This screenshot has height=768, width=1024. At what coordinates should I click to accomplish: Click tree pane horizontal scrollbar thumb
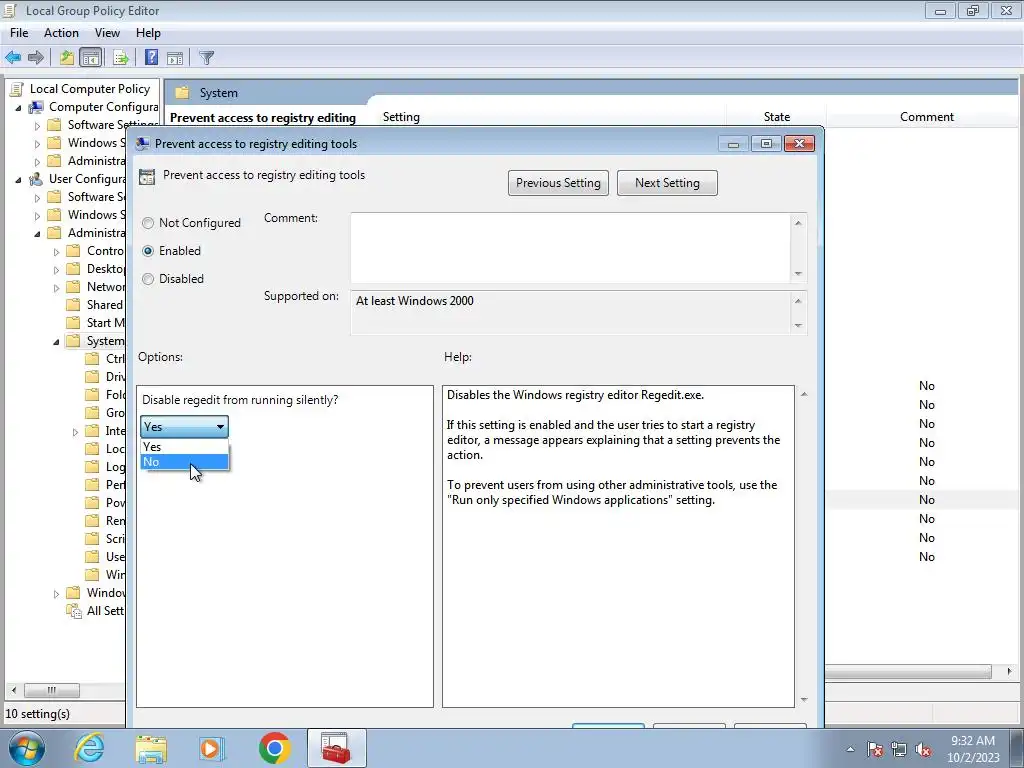point(52,690)
